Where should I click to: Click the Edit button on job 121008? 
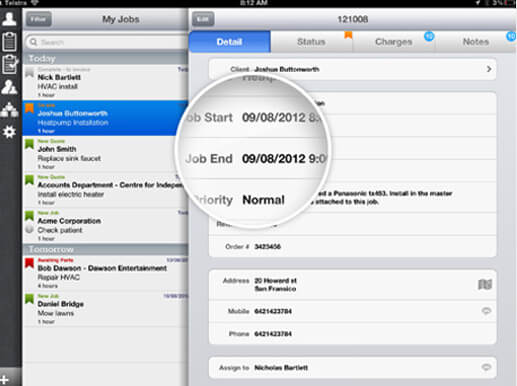pyautogui.click(x=203, y=19)
